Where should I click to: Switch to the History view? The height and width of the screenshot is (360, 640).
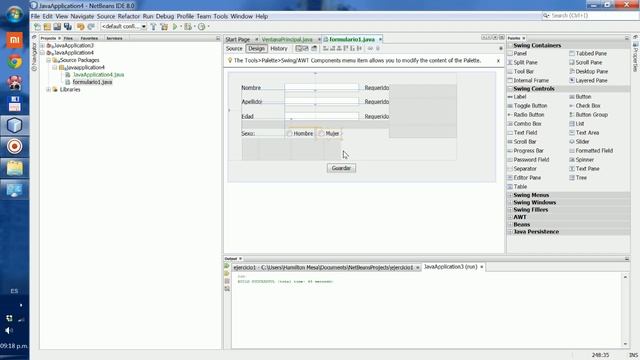279,49
